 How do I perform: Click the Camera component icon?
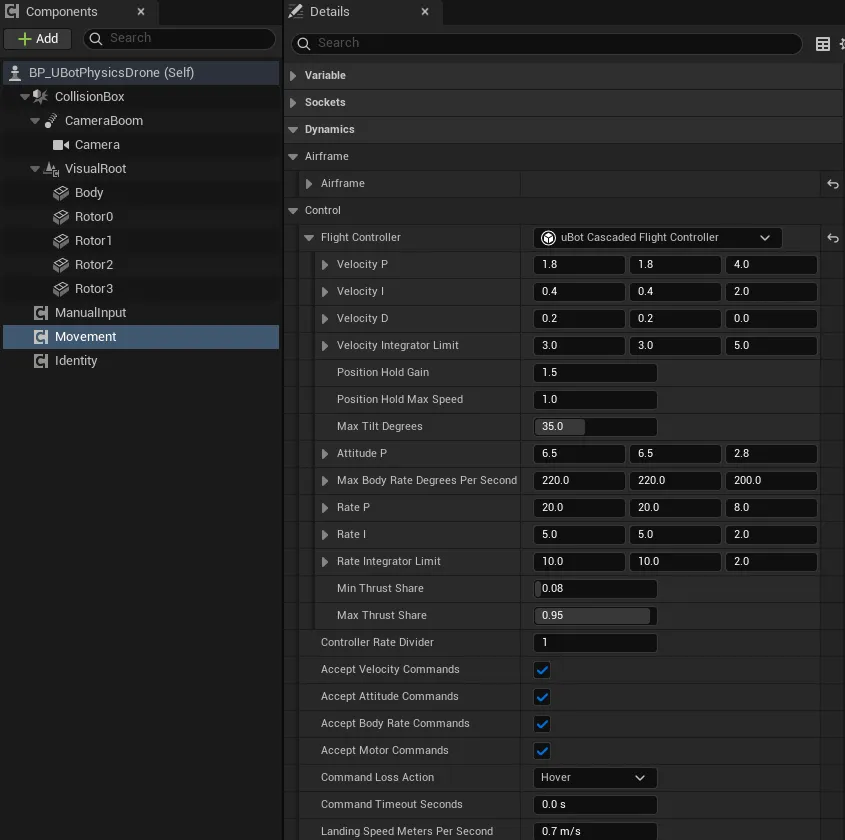[61, 145]
